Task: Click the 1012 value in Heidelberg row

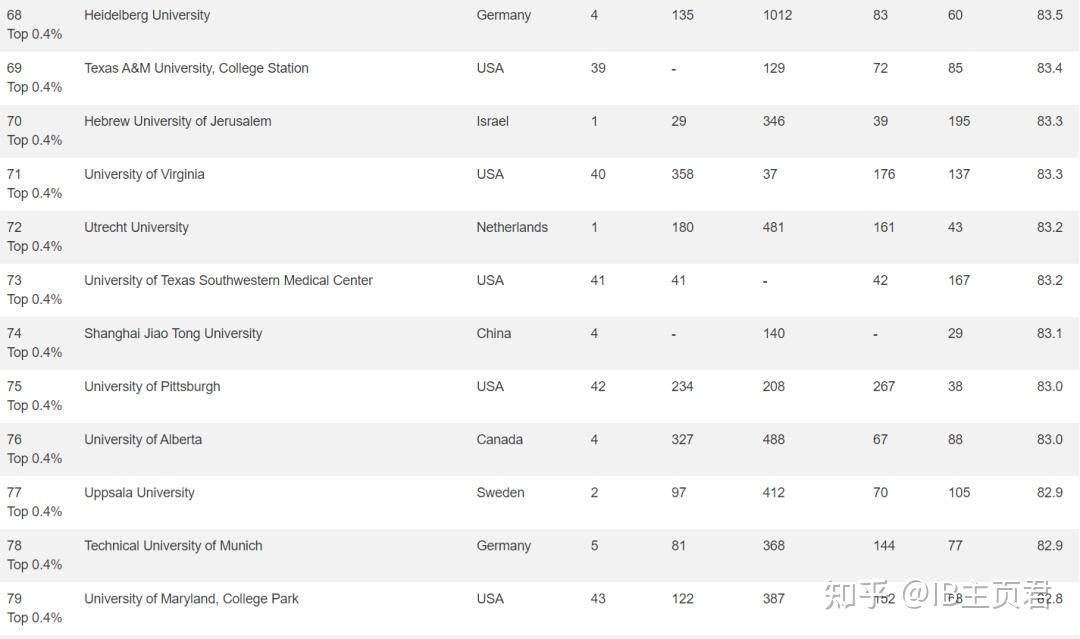Action: click(x=778, y=15)
